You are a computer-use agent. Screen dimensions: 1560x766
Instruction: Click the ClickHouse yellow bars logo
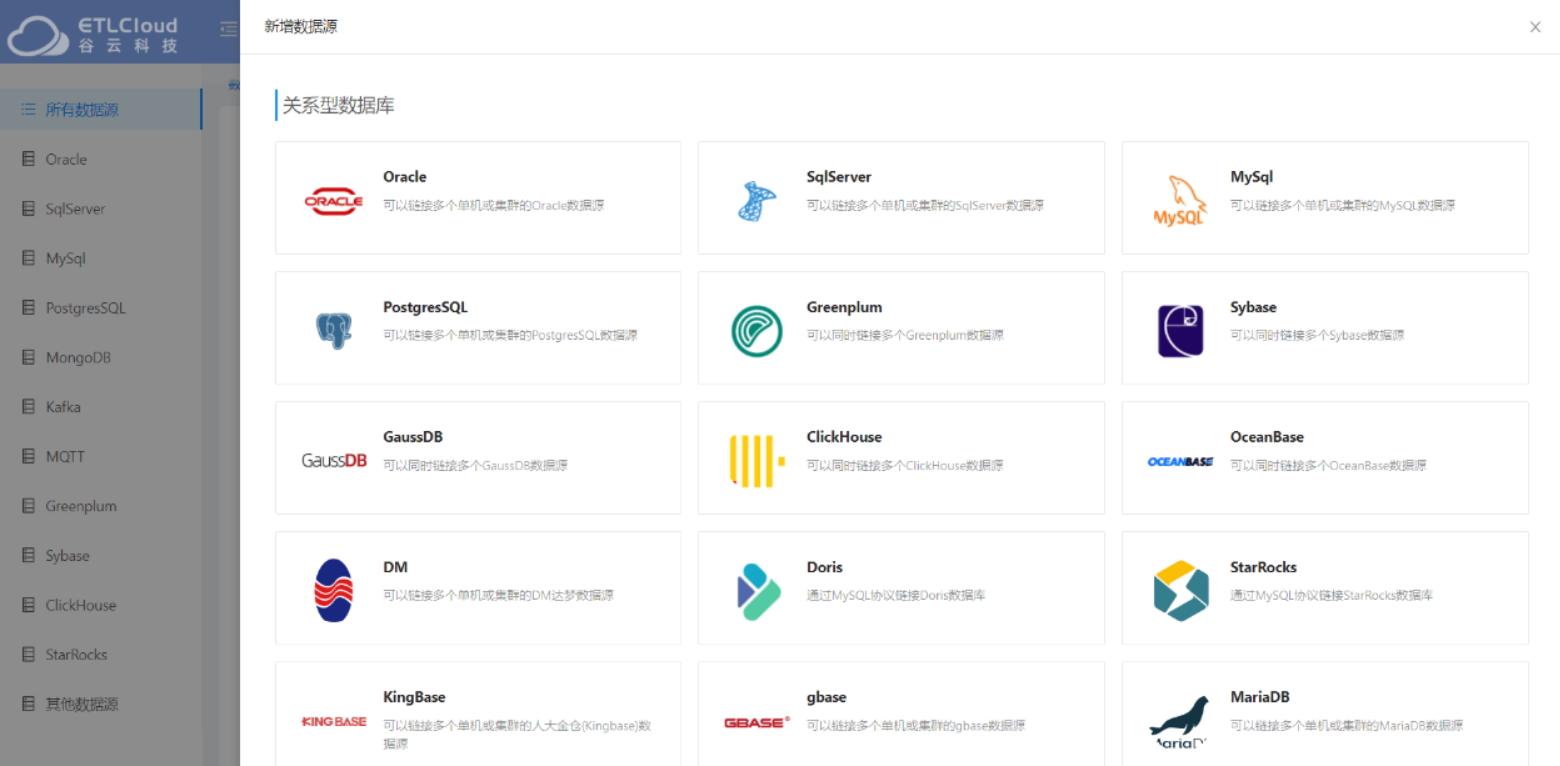757,461
